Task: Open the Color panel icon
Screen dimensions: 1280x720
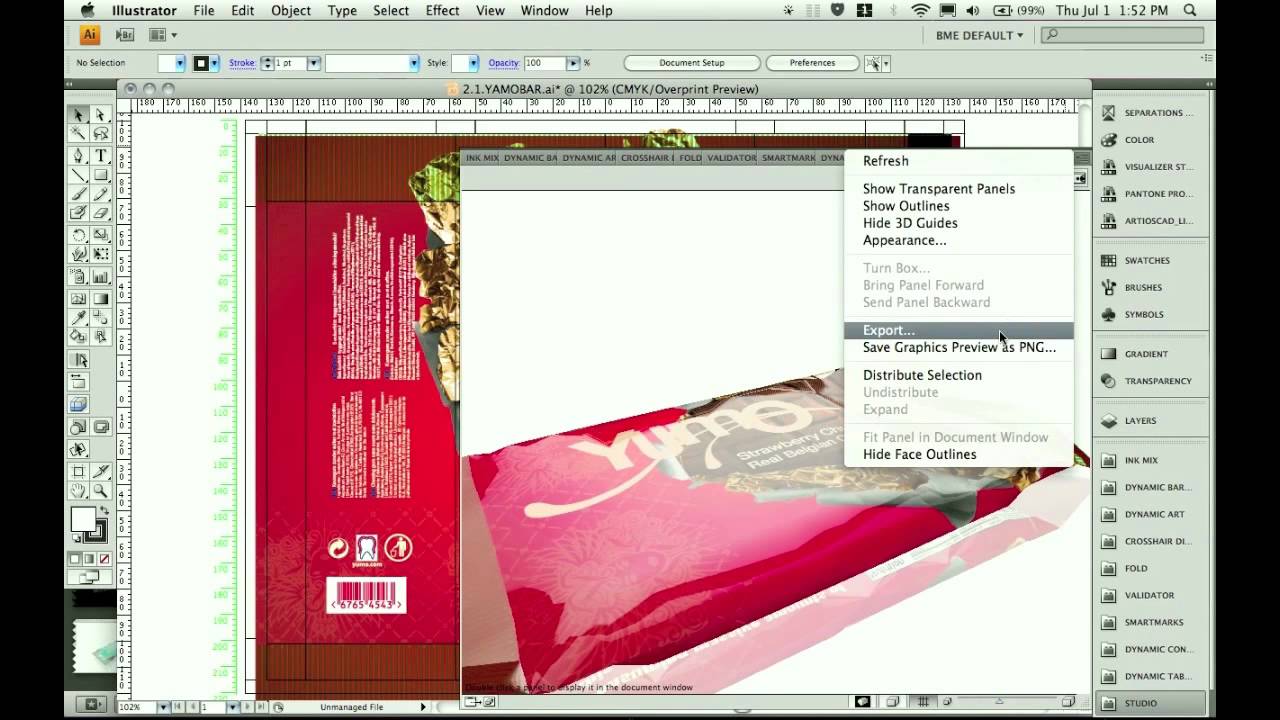Action: point(1108,140)
